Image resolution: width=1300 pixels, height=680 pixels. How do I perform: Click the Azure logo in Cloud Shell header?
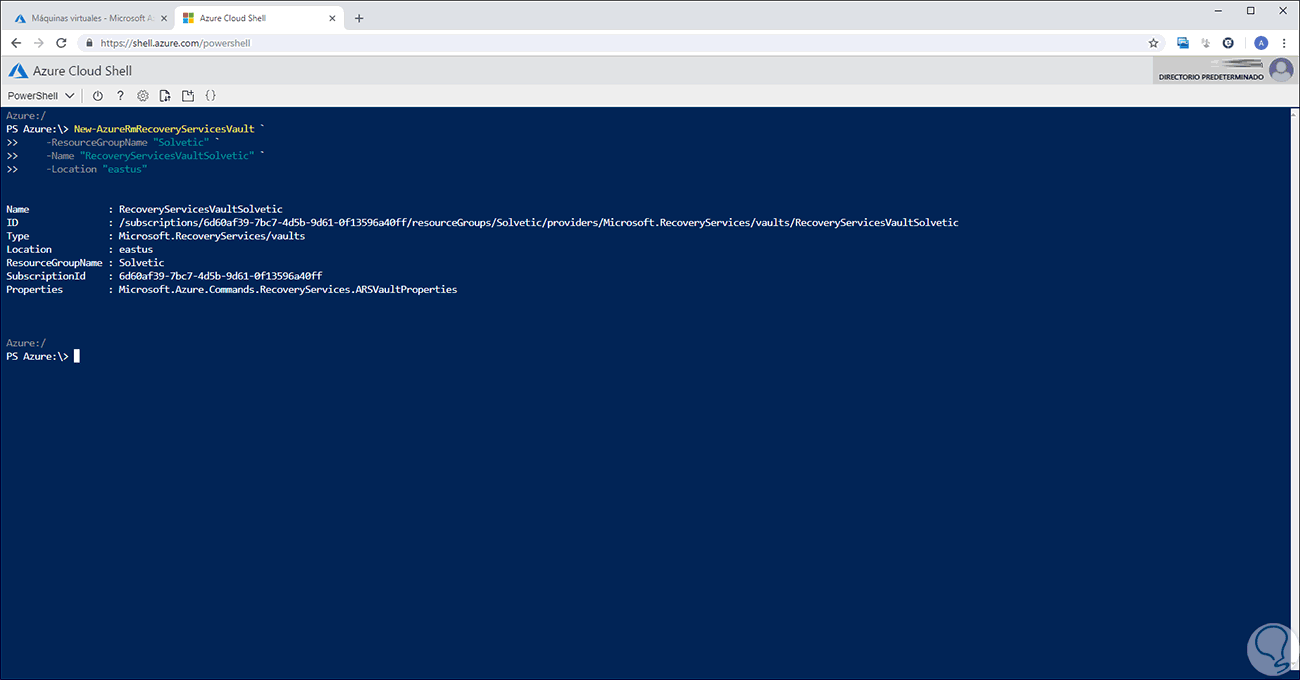17,71
